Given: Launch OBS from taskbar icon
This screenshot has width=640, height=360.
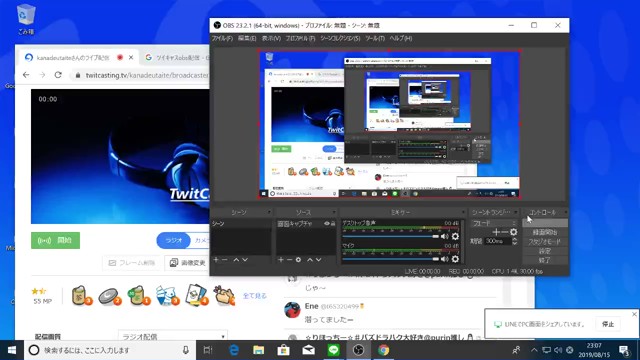Looking at the screenshot, I should click(x=358, y=350).
